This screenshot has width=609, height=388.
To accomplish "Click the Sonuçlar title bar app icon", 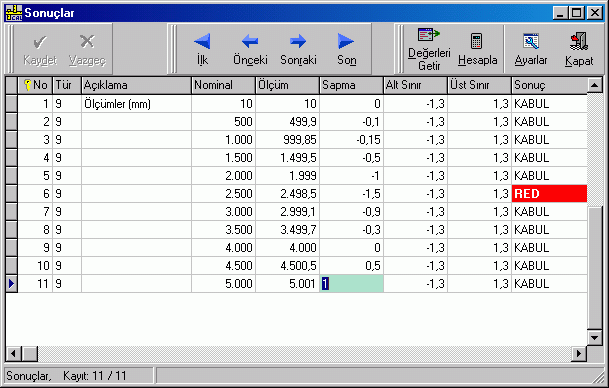I will 14,13.
